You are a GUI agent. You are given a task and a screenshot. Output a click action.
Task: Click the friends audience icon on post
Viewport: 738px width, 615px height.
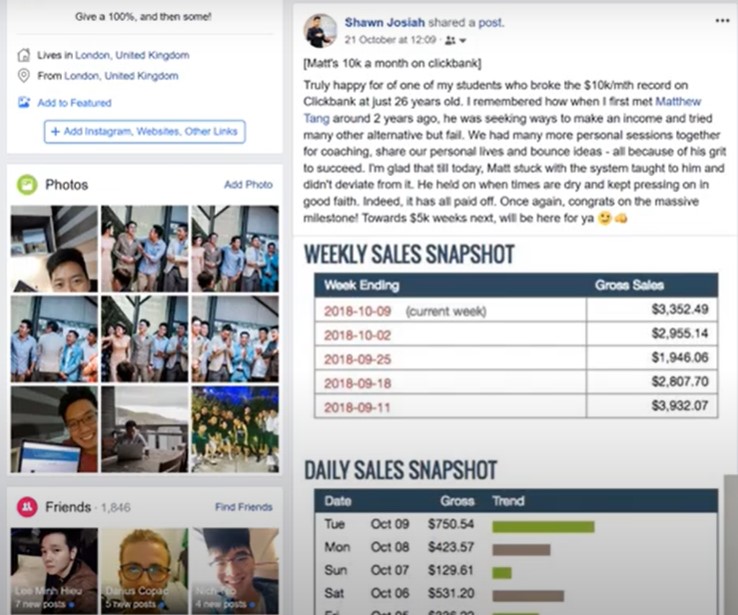tap(450, 40)
